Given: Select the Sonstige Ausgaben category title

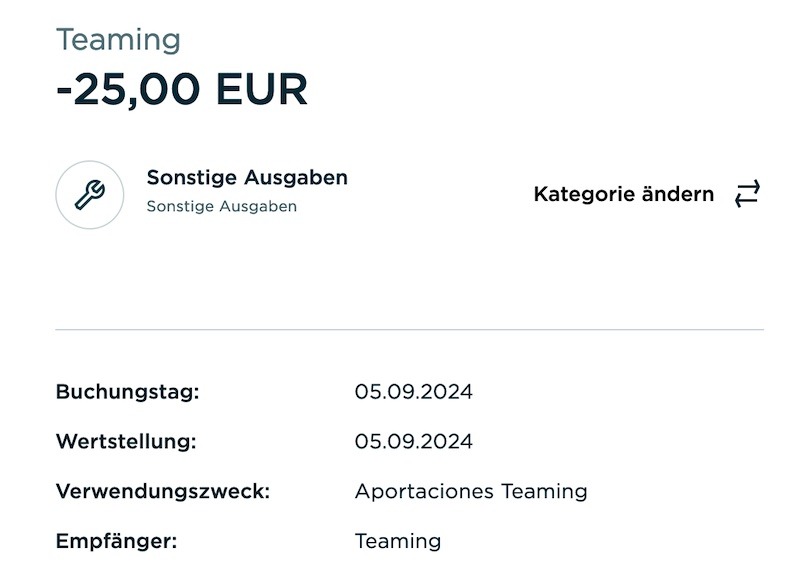Looking at the screenshot, I should (247, 178).
